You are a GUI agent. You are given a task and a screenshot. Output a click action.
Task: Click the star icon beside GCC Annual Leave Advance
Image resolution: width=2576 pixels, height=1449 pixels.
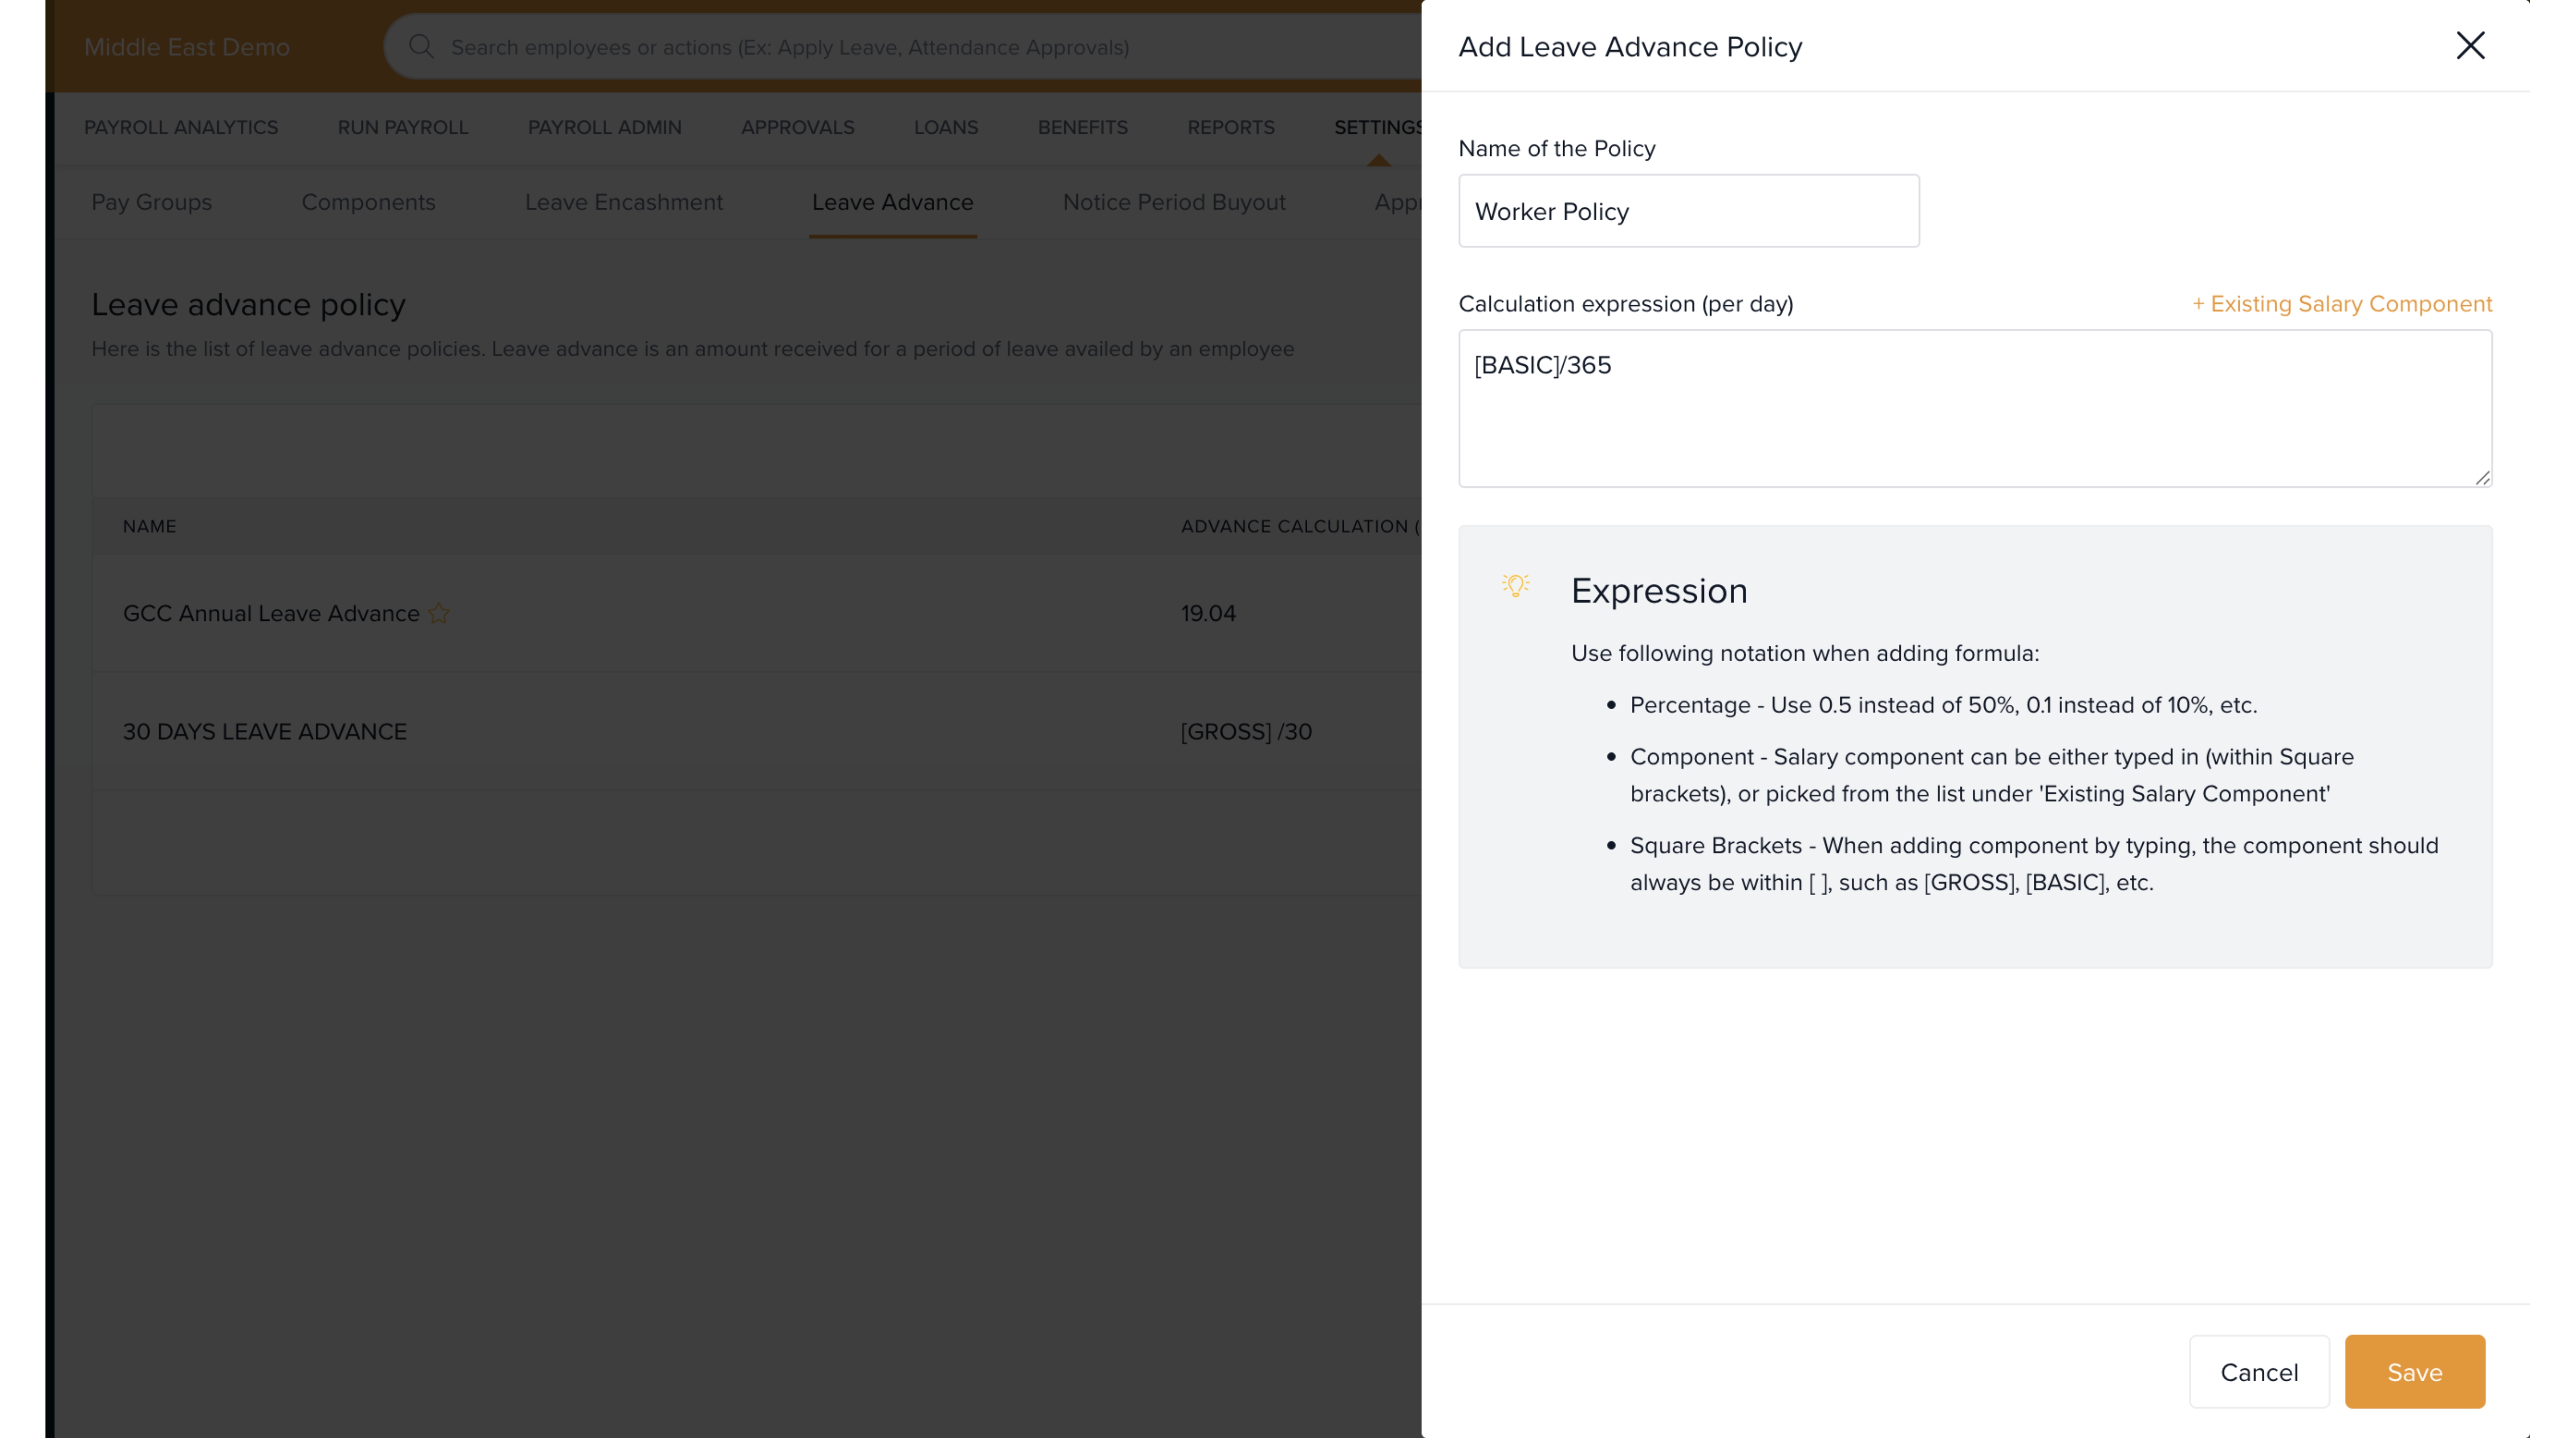pos(439,613)
